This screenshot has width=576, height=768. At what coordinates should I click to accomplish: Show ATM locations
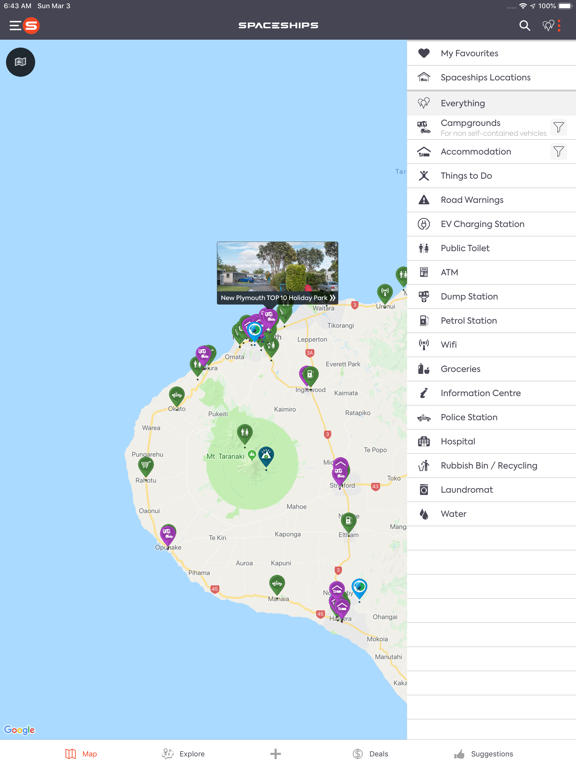[x=491, y=272]
